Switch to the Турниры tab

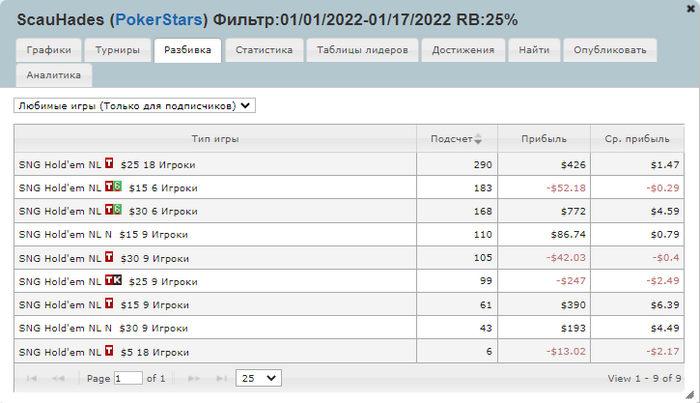point(117,50)
